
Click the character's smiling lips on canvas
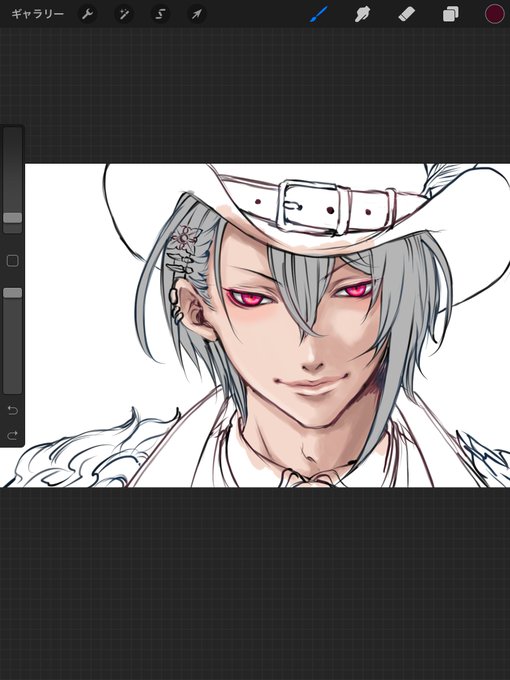tap(309, 385)
